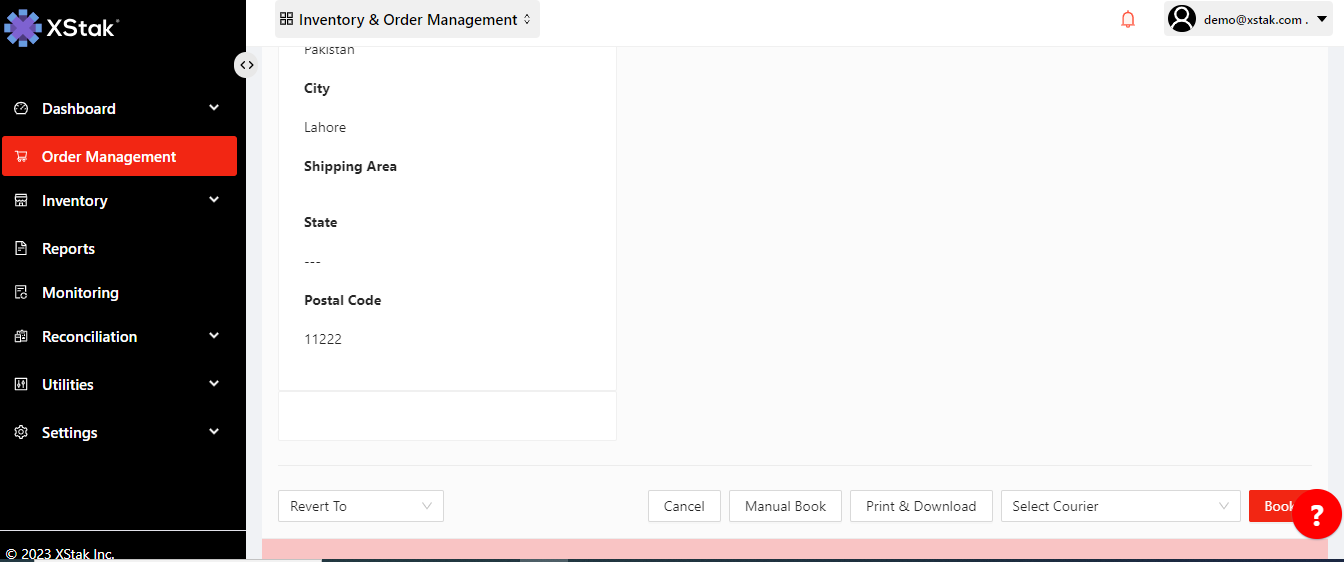1344x562 pixels.
Task: Click the Order Management cart icon
Action: (x=21, y=157)
